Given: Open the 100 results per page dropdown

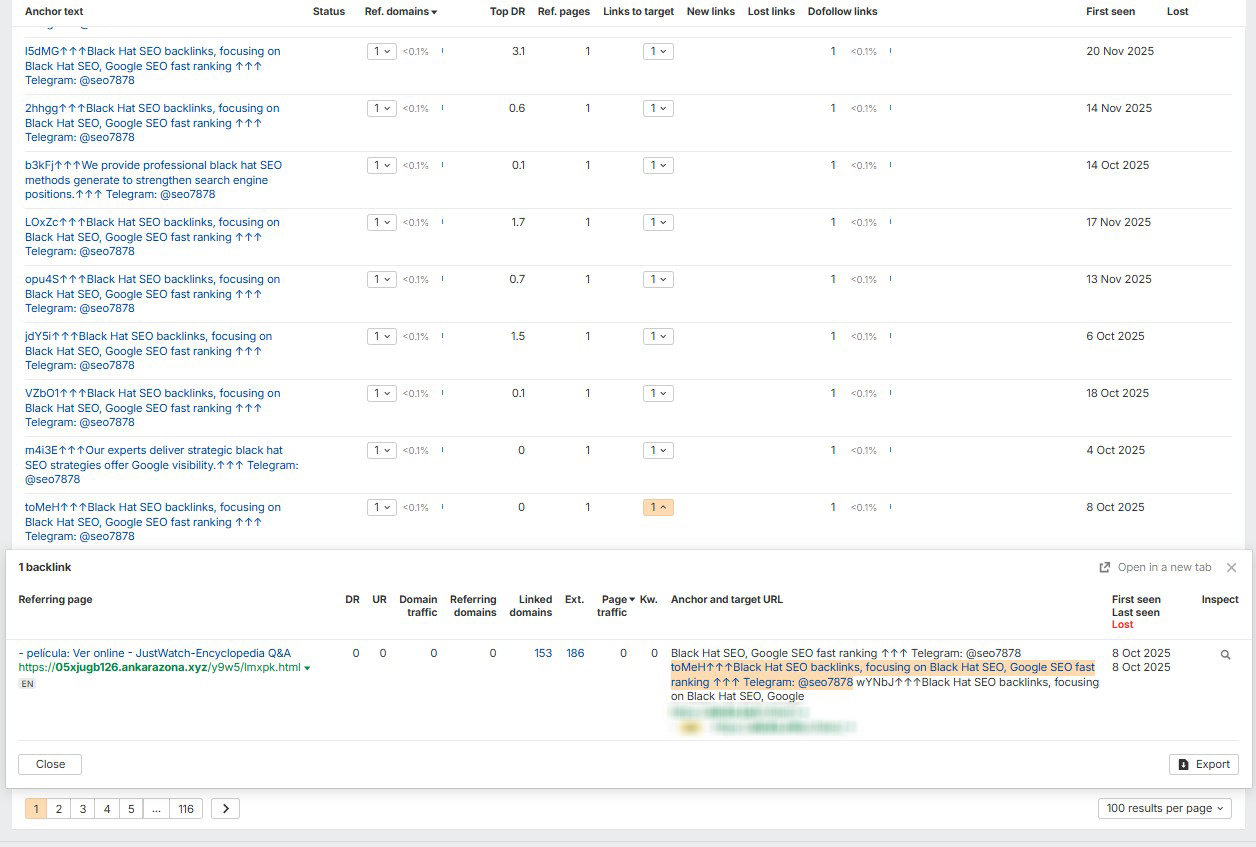Looking at the screenshot, I should tap(1164, 809).
